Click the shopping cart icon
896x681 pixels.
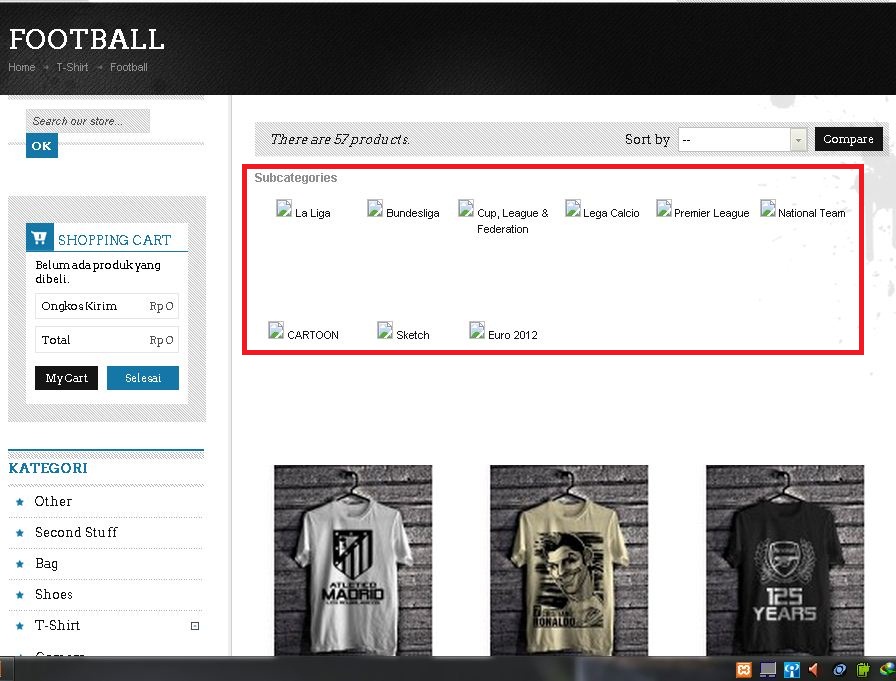point(39,237)
